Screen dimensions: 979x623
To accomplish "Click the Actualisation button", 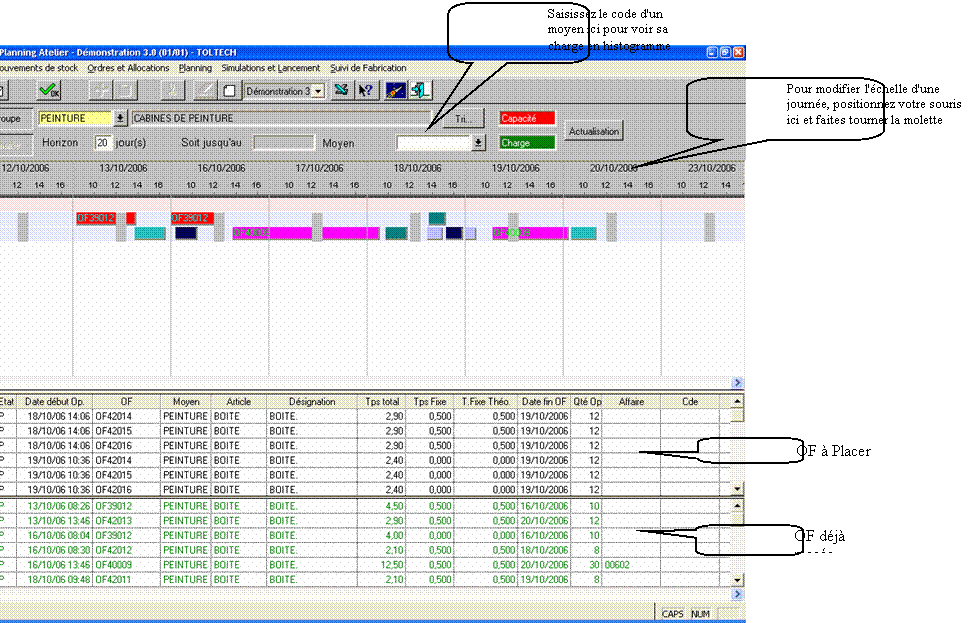I will coord(594,131).
